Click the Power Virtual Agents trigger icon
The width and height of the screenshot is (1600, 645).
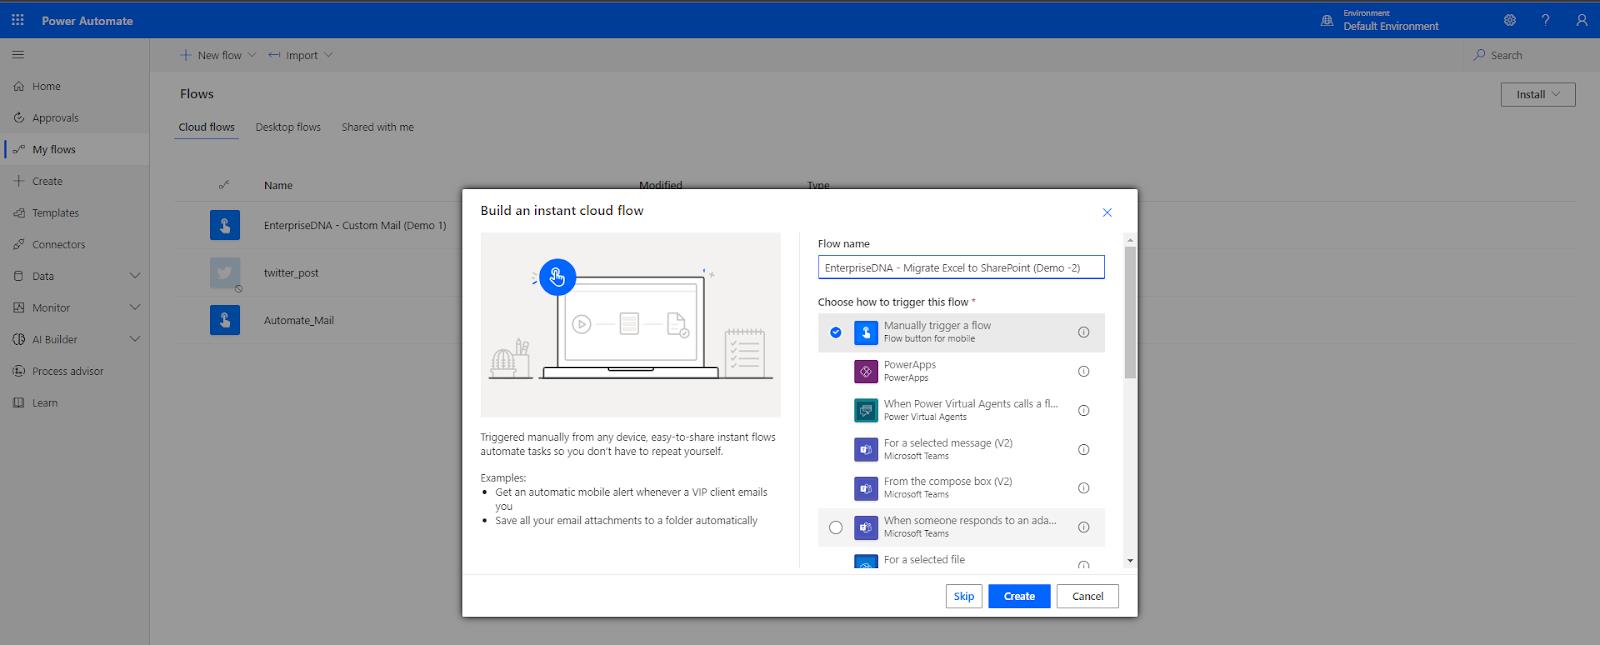tap(866, 410)
